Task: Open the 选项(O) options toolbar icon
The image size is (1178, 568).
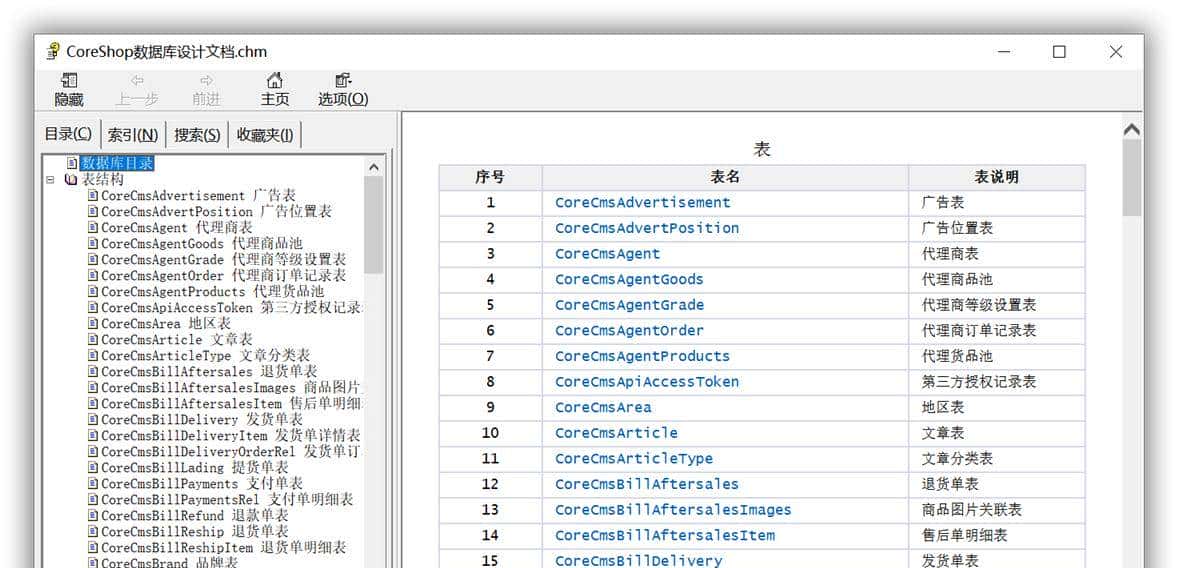Action: pos(343,80)
